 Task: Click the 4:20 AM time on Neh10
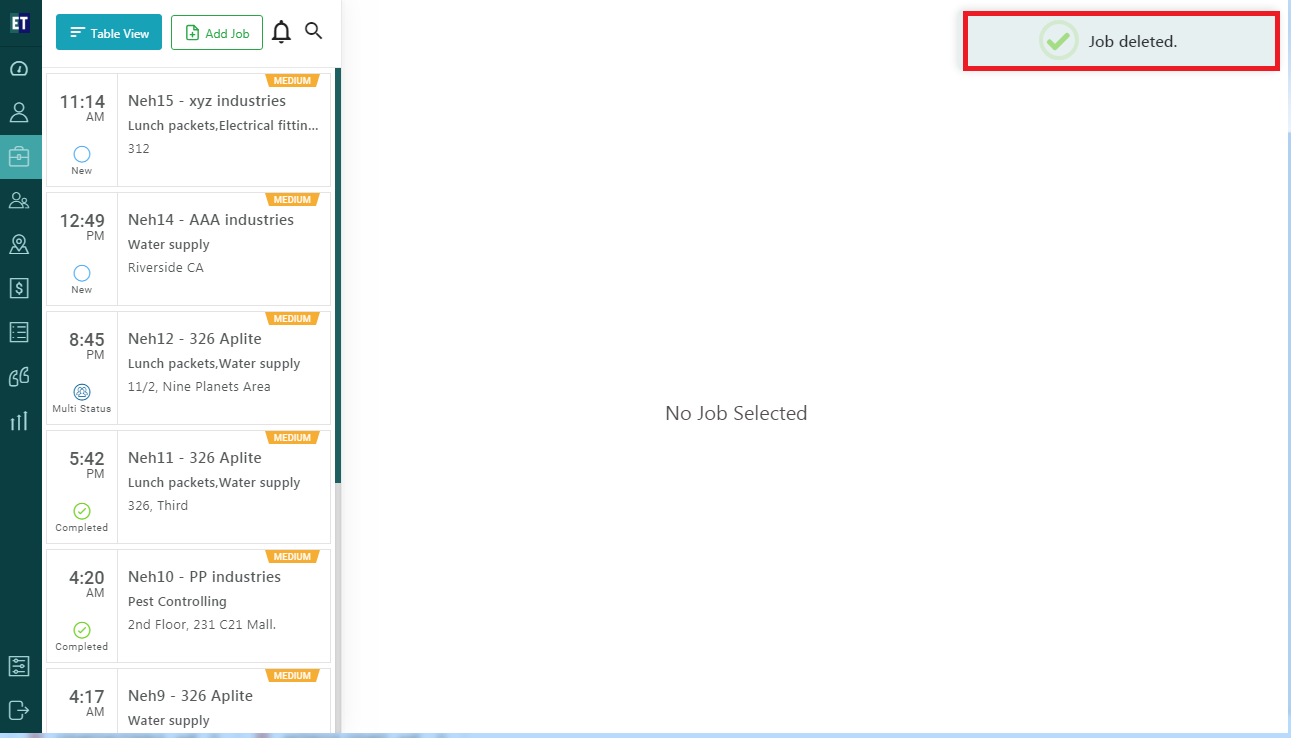click(87, 584)
